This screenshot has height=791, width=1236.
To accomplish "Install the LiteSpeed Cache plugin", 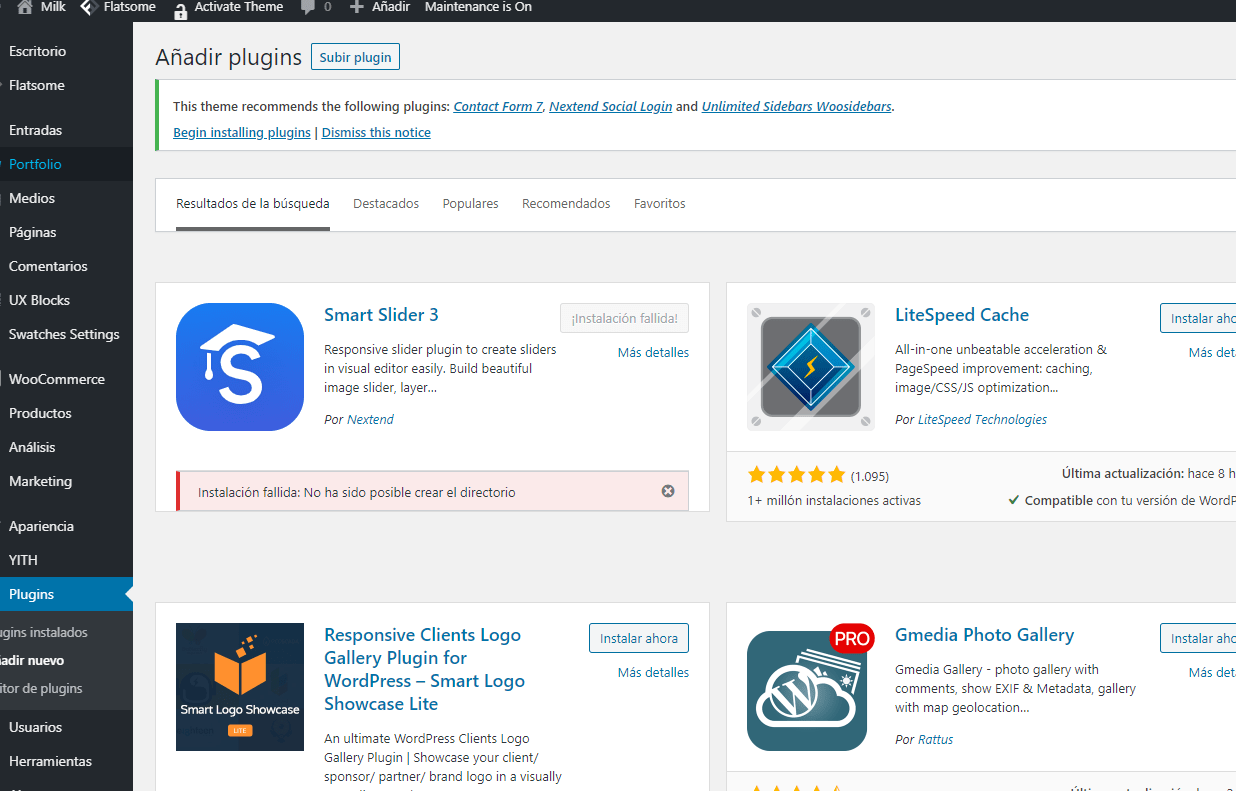I will (x=1198, y=318).
